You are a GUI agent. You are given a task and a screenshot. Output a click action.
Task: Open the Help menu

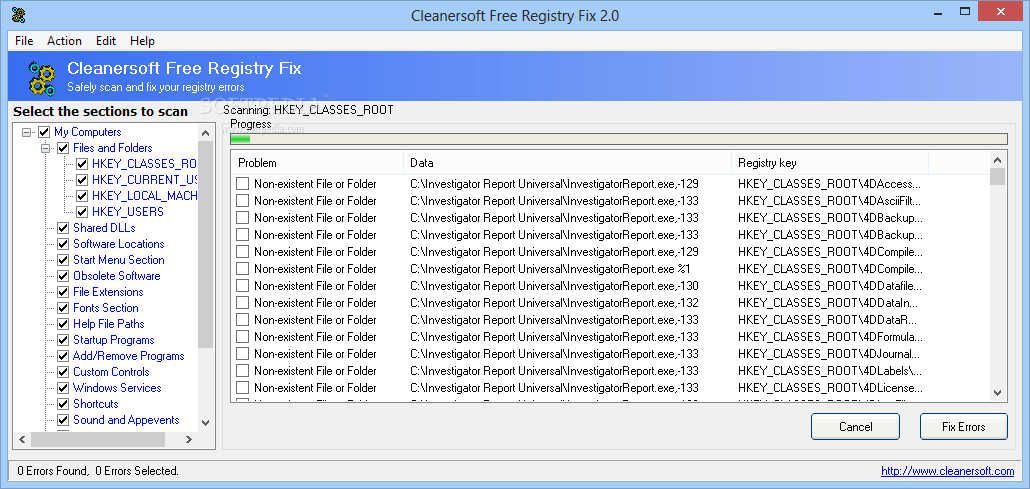[x=142, y=41]
